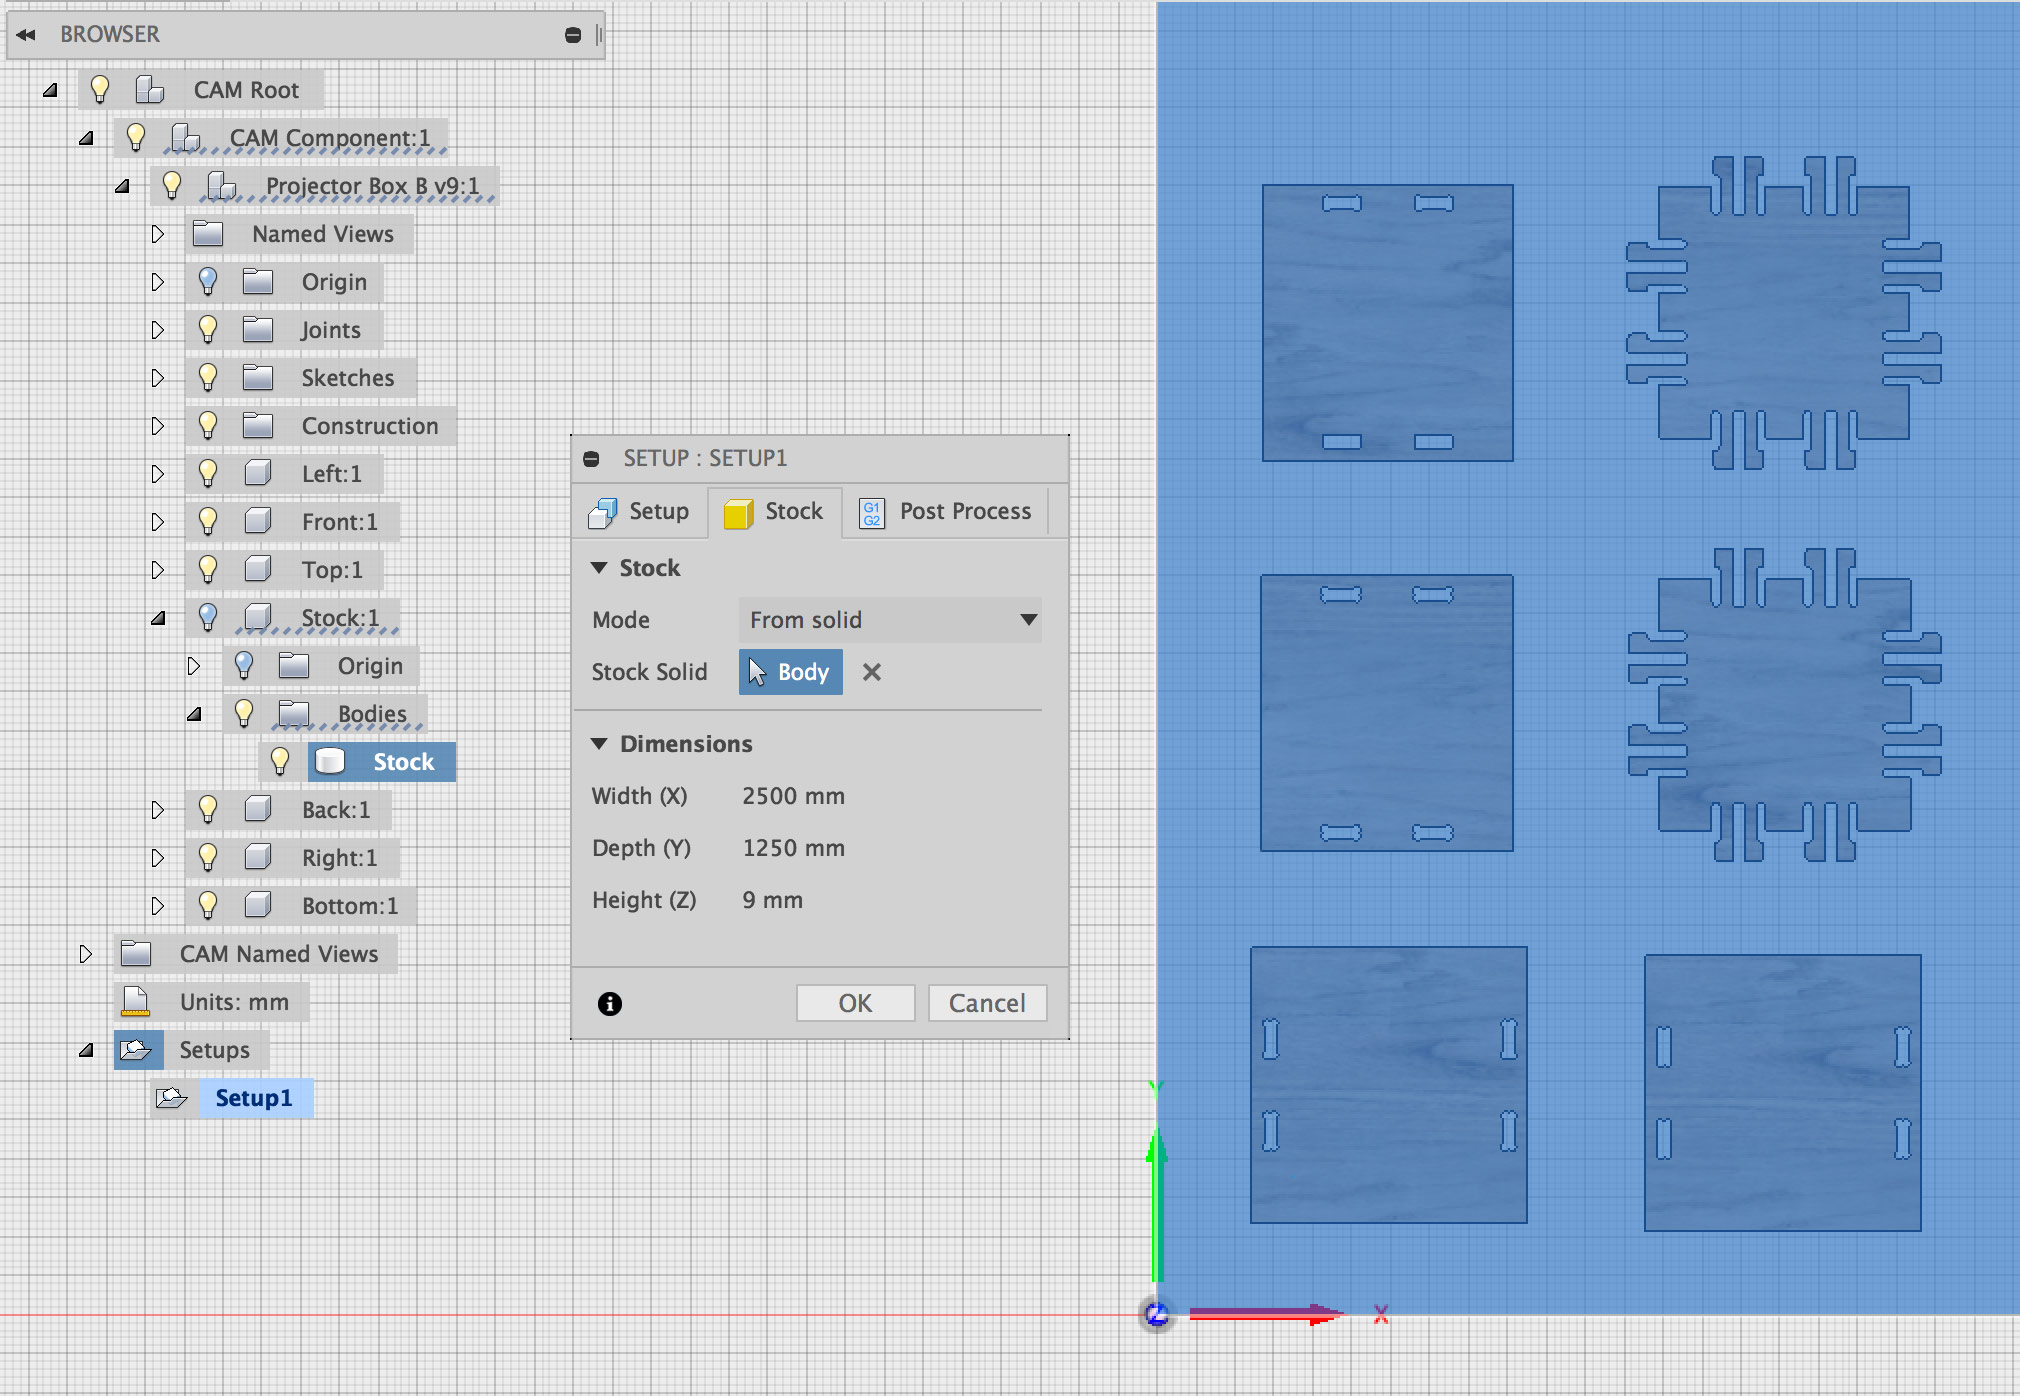The height and width of the screenshot is (1396, 2020).
Task: Click the Body component icon beside Projector Box B
Action: coord(221,185)
